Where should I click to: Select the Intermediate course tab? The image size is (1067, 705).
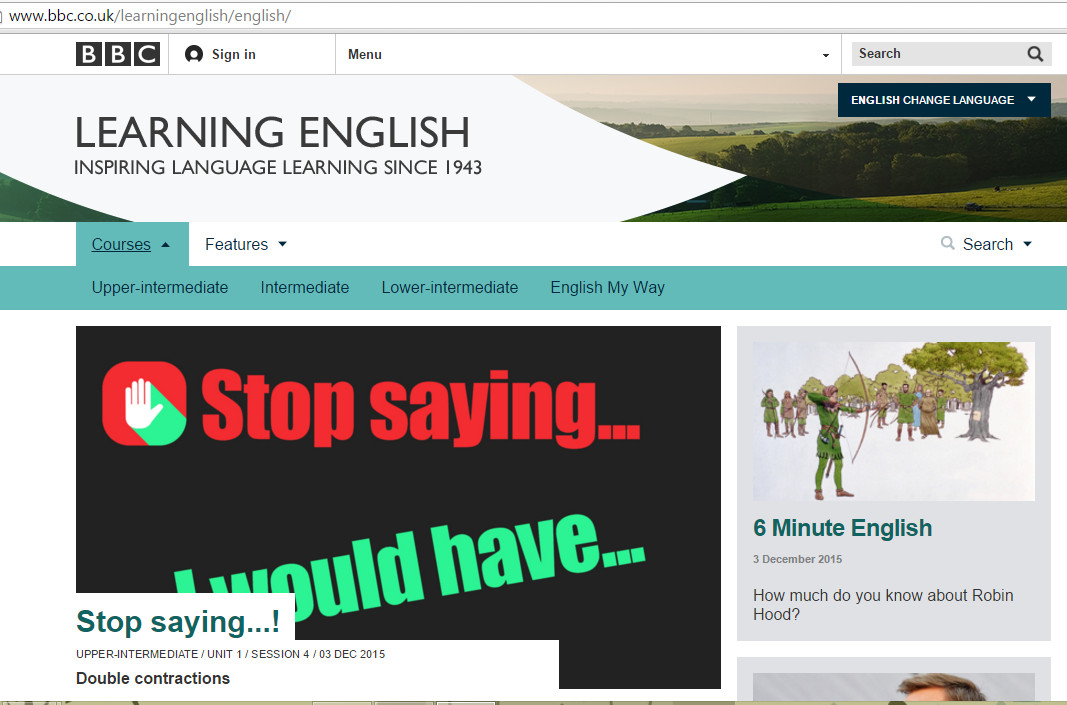pyautogui.click(x=305, y=287)
